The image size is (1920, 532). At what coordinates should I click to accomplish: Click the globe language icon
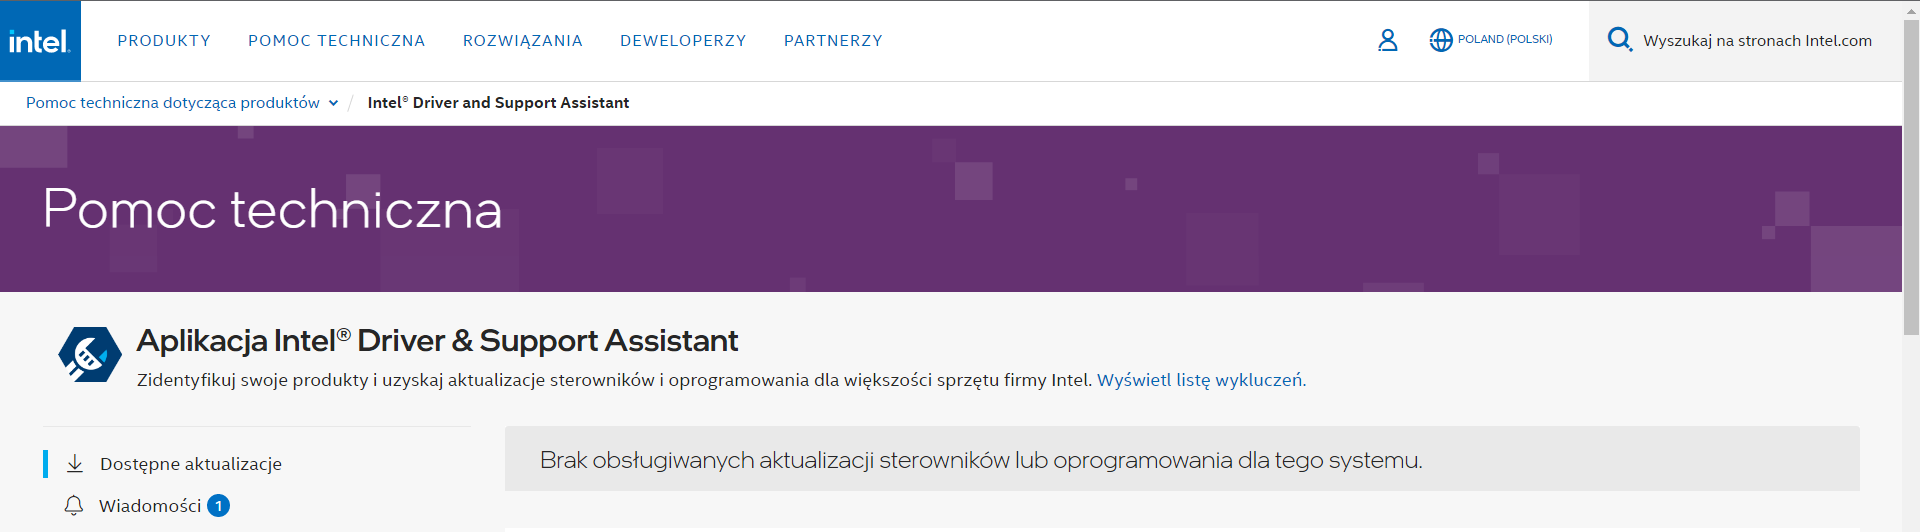pyautogui.click(x=1440, y=40)
